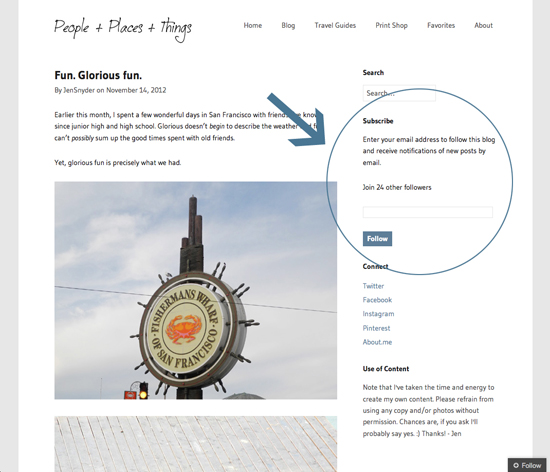Click the blue Follow subscribe button
This screenshot has width=550, height=472.
click(x=377, y=238)
